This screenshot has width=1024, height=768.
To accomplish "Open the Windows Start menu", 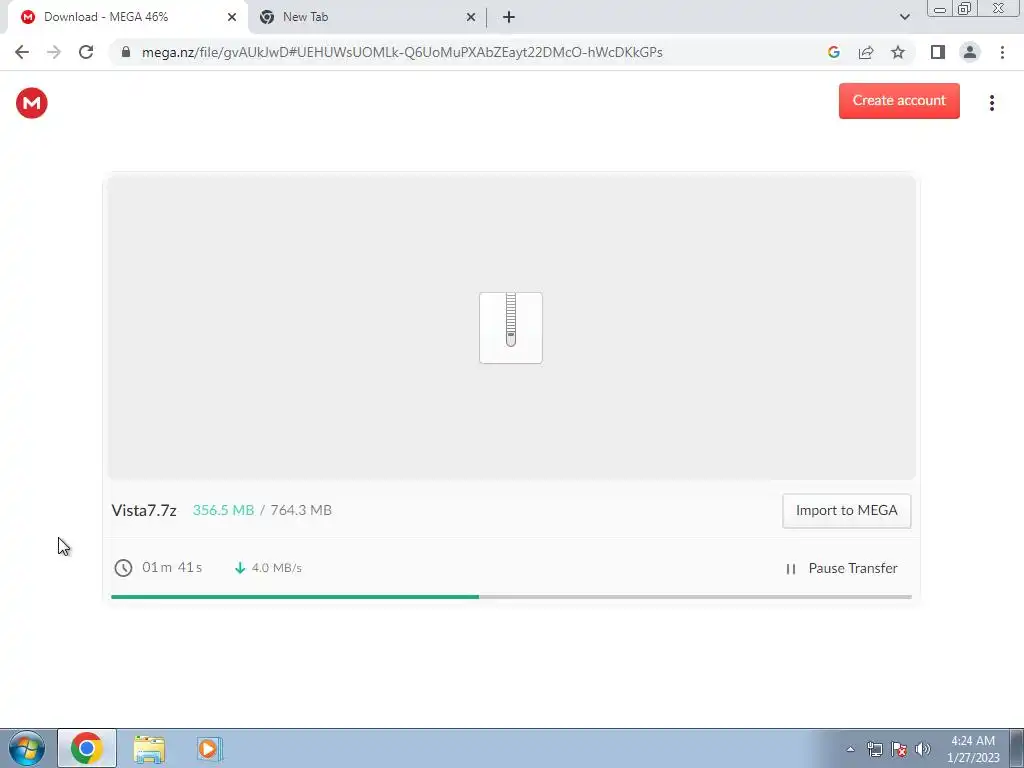I will coord(27,748).
